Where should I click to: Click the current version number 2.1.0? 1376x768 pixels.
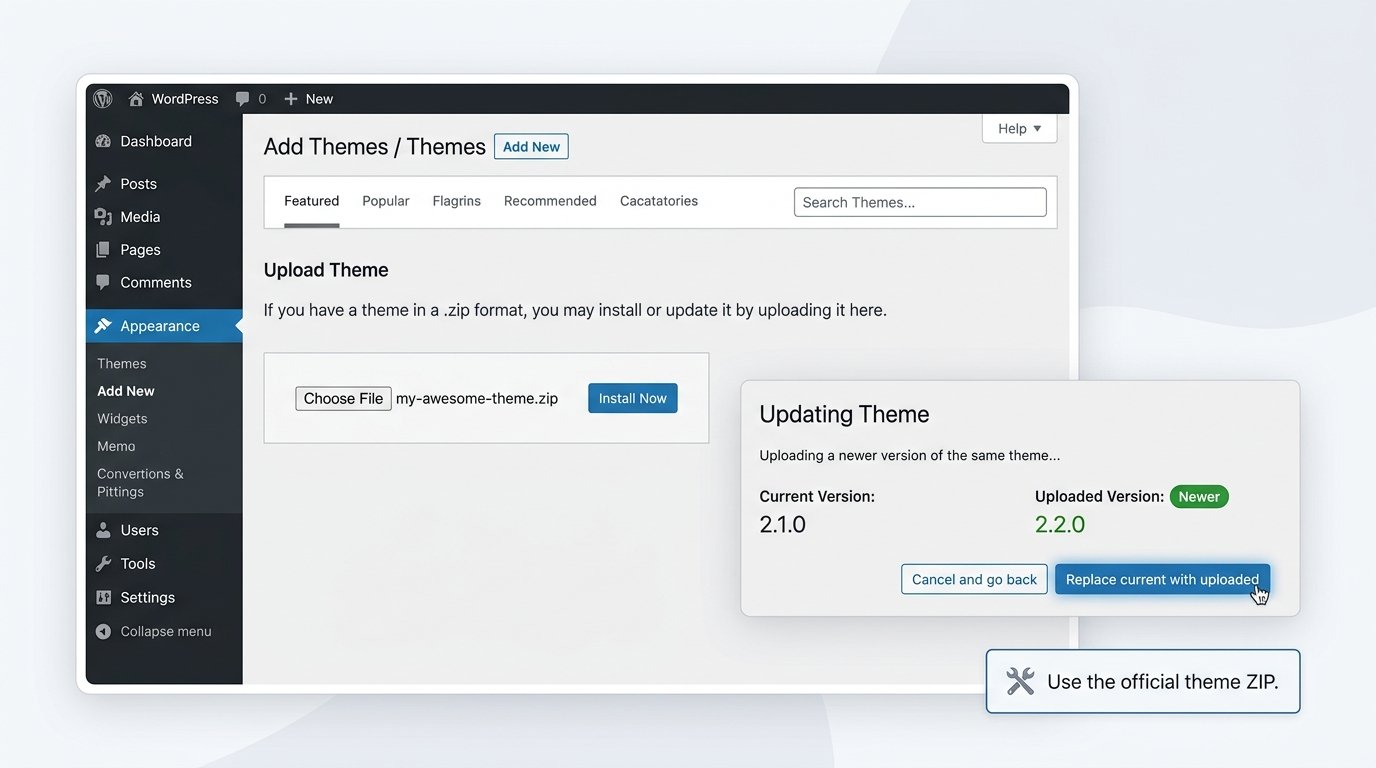pos(783,525)
